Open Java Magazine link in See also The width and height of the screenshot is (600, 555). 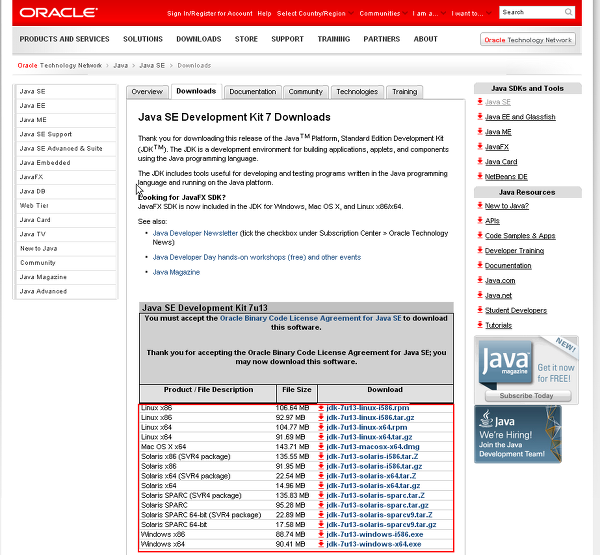pos(176,272)
